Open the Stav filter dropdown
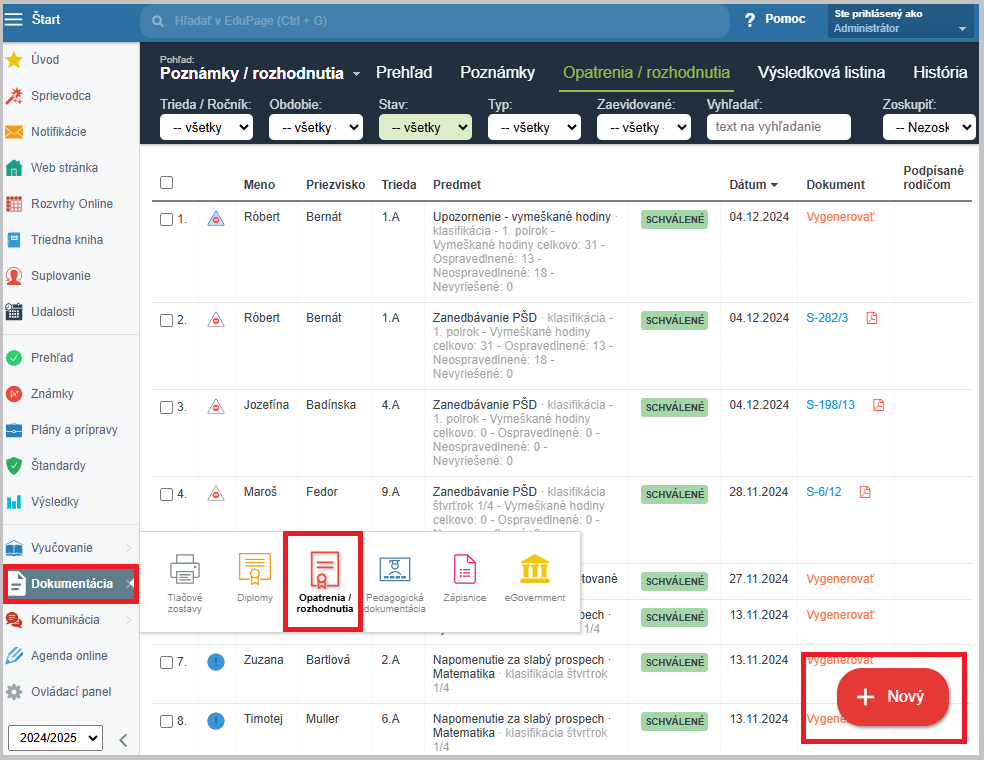This screenshot has height=760, width=984. 425,127
